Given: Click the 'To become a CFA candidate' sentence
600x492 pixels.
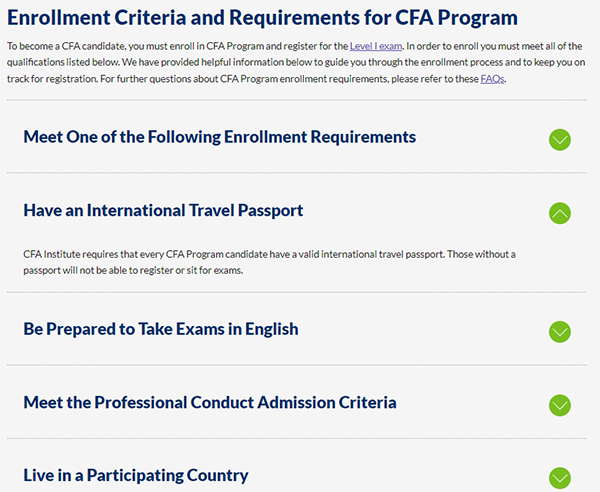Looking at the screenshot, I should [x=120, y=46].
